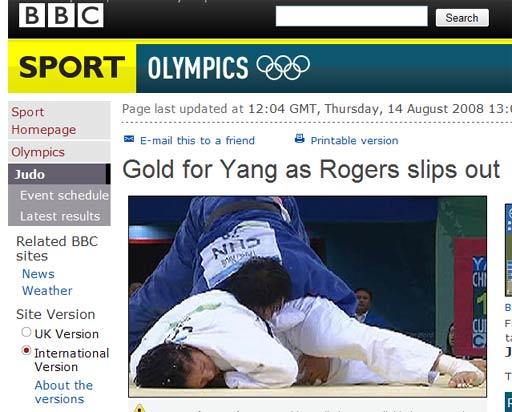Click the printer icon for printable version
Screen dimensions: 512x412
click(x=300, y=138)
